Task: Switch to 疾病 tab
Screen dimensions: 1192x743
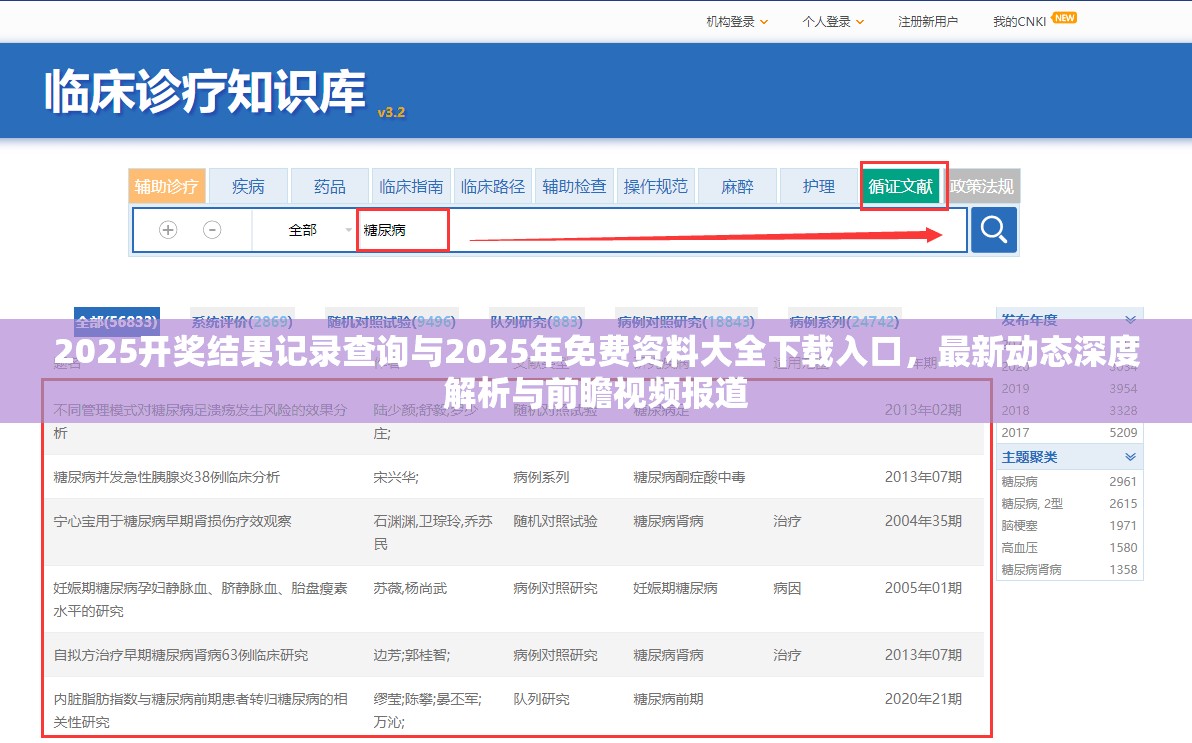Action: 249,186
